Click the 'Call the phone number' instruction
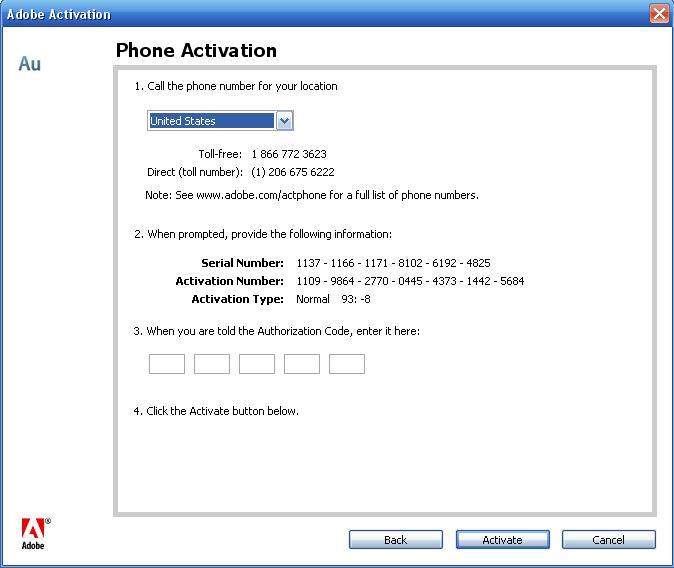Viewport: 674px width, 568px height. point(236,86)
